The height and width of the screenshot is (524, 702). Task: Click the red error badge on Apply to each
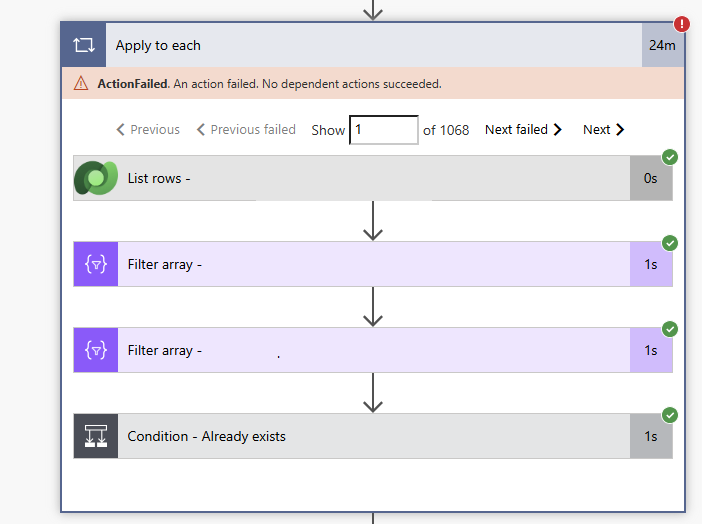tap(681, 24)
